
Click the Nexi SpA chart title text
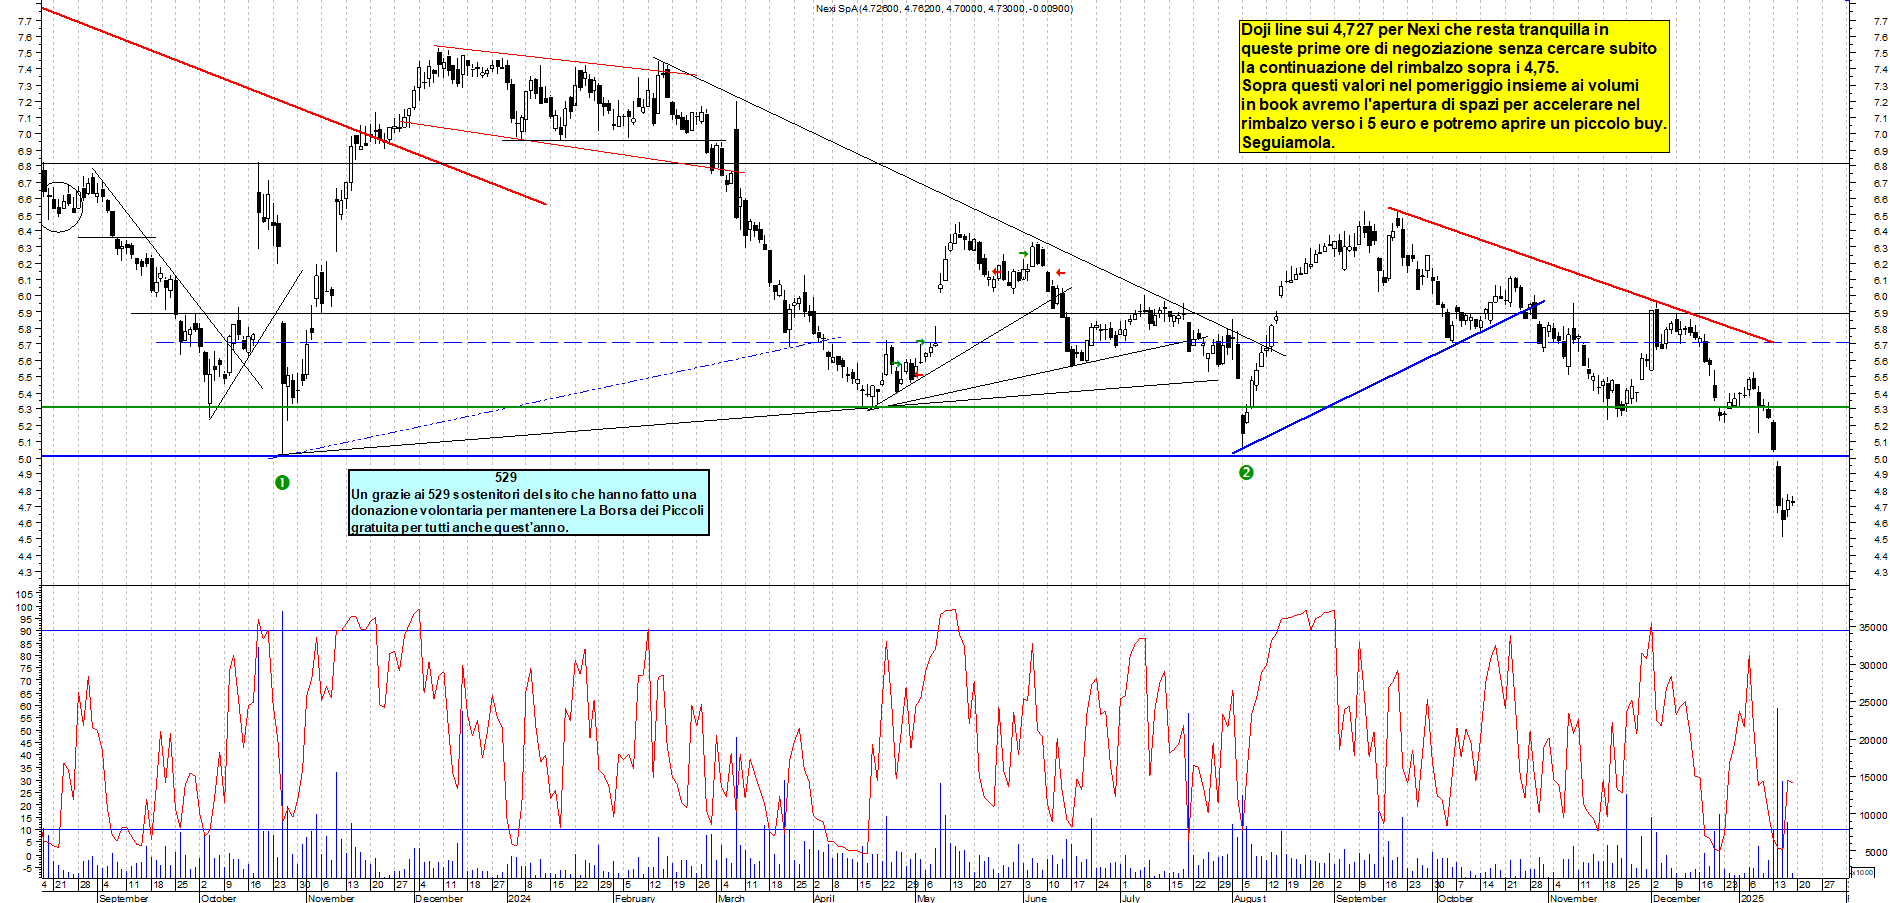[x=944, y=8]
